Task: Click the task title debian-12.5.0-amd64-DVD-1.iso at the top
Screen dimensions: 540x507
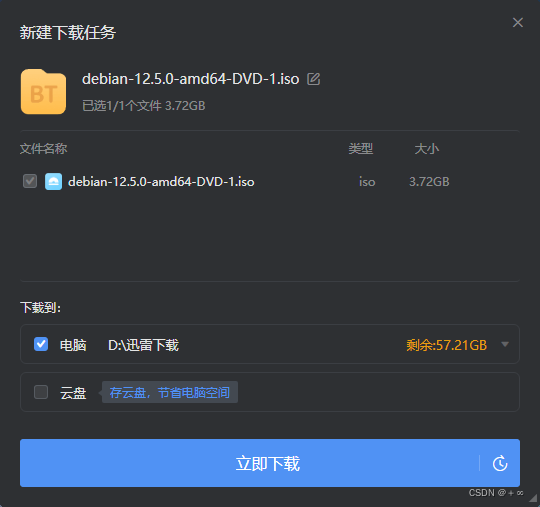Action: coord(190,79)
